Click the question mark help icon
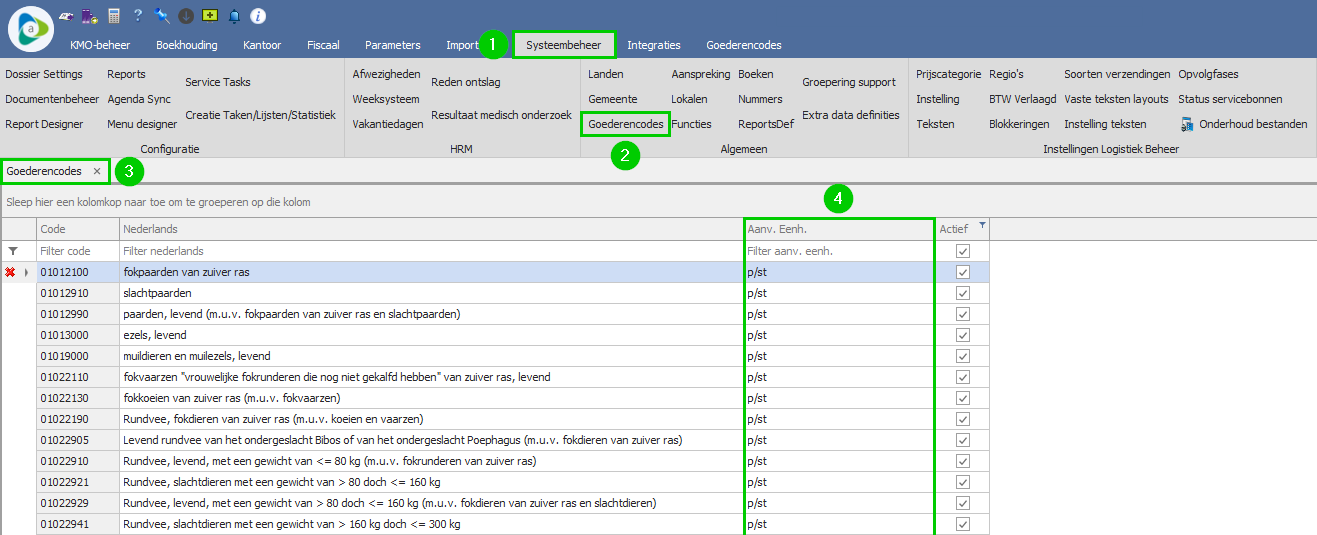Screen dimensions: 1317x535 coord(138,15)
